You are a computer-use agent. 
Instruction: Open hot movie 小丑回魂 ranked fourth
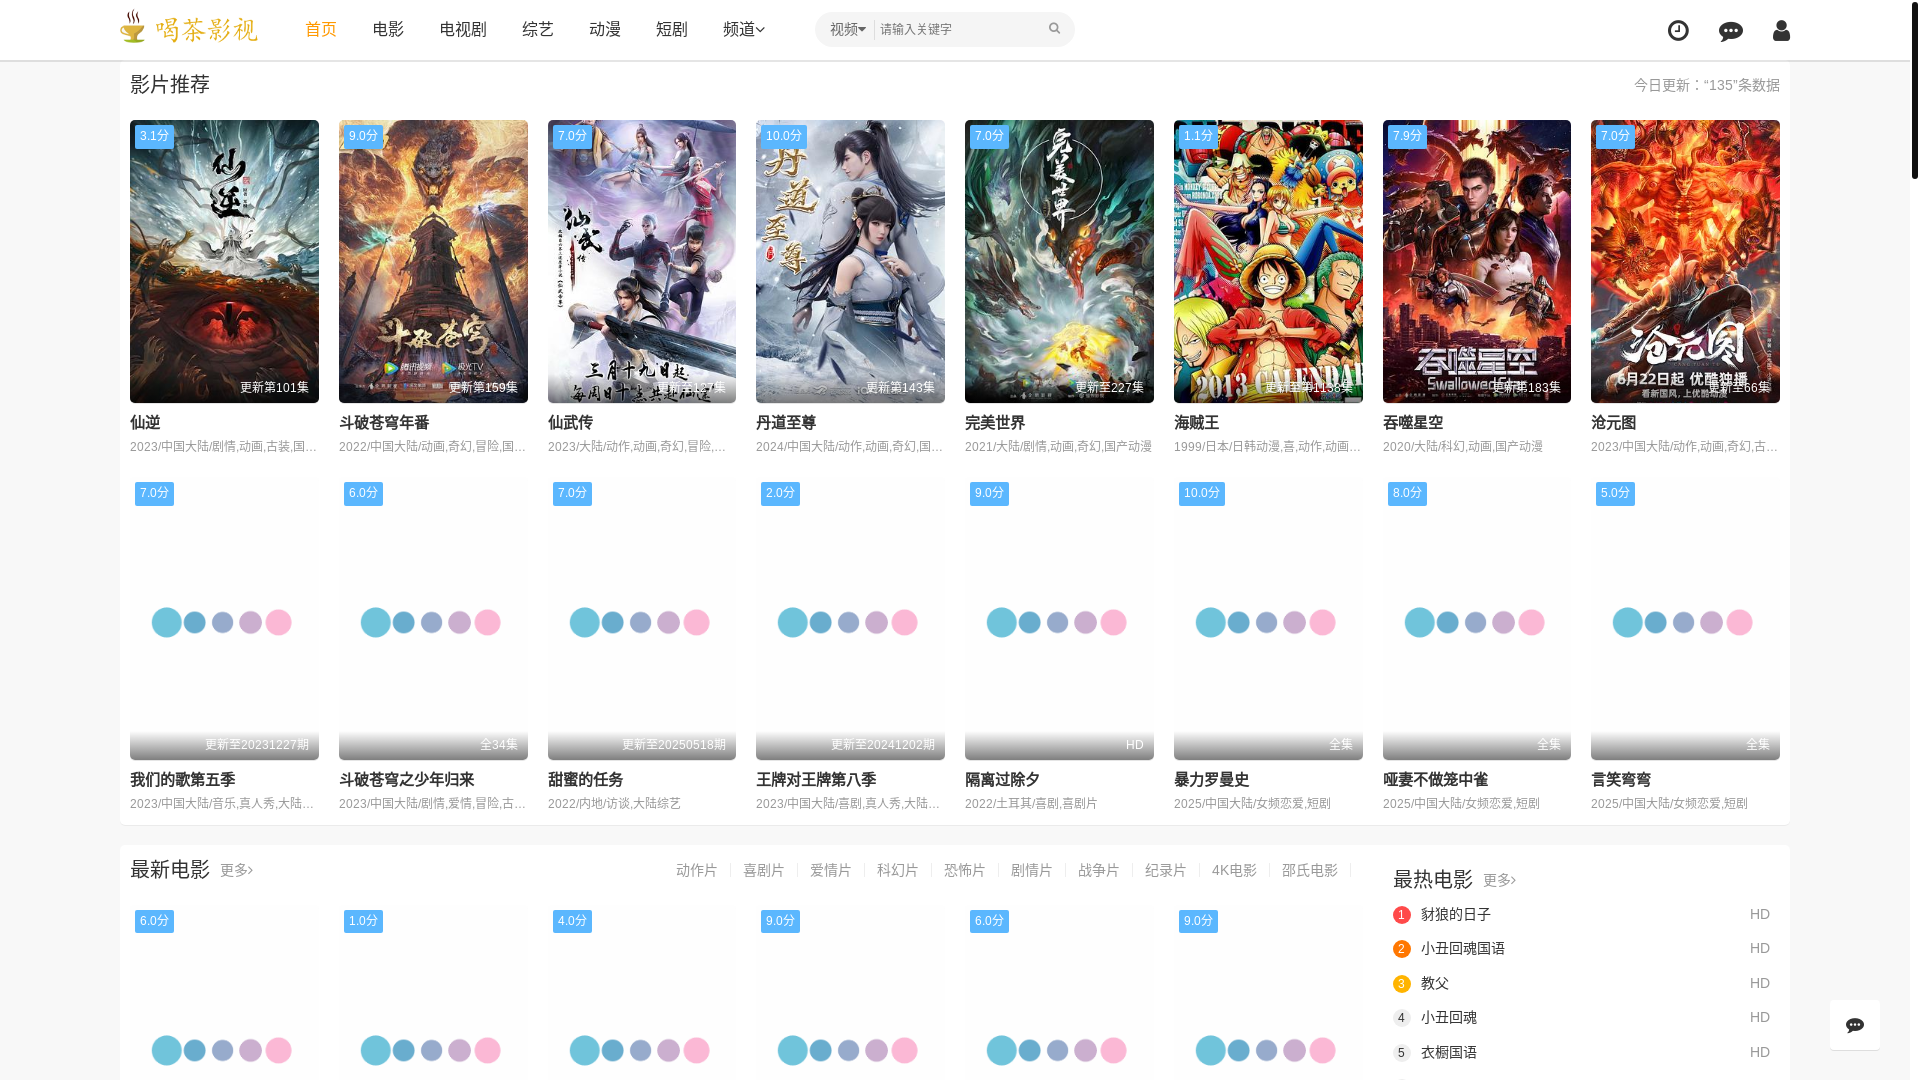(1448, 1018)
